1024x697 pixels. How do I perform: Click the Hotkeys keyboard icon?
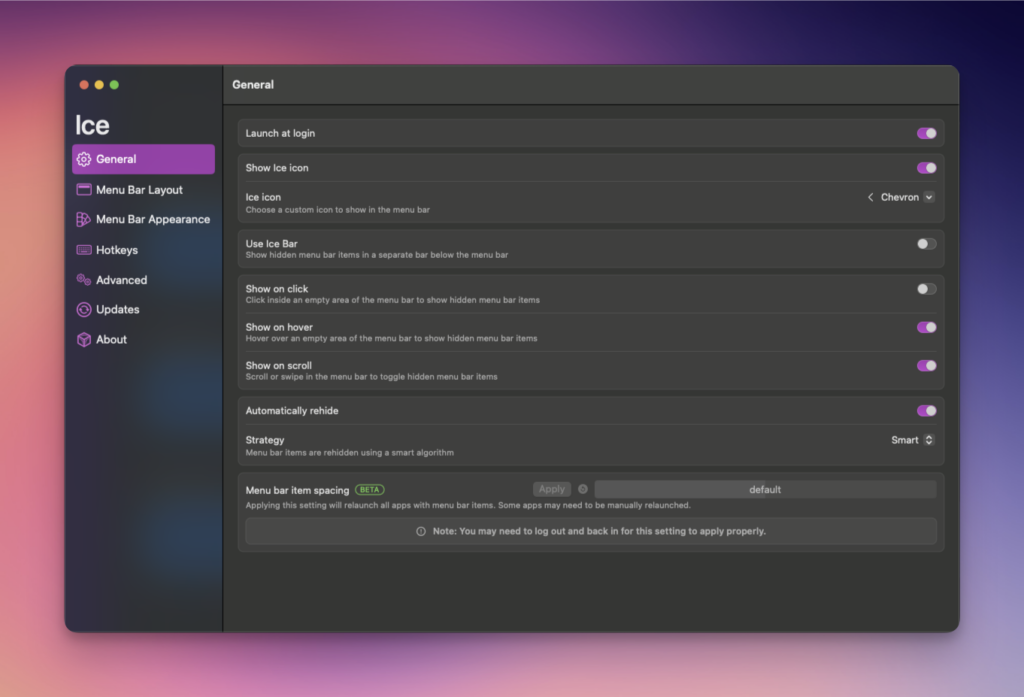[84, 250]
